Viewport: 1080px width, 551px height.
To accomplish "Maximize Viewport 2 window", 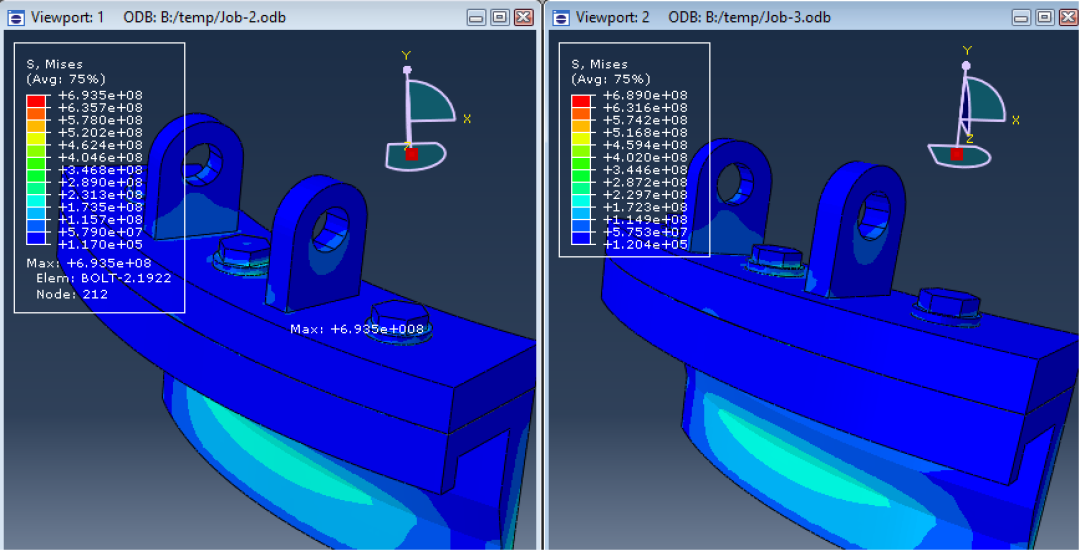I will [1046, 17].
